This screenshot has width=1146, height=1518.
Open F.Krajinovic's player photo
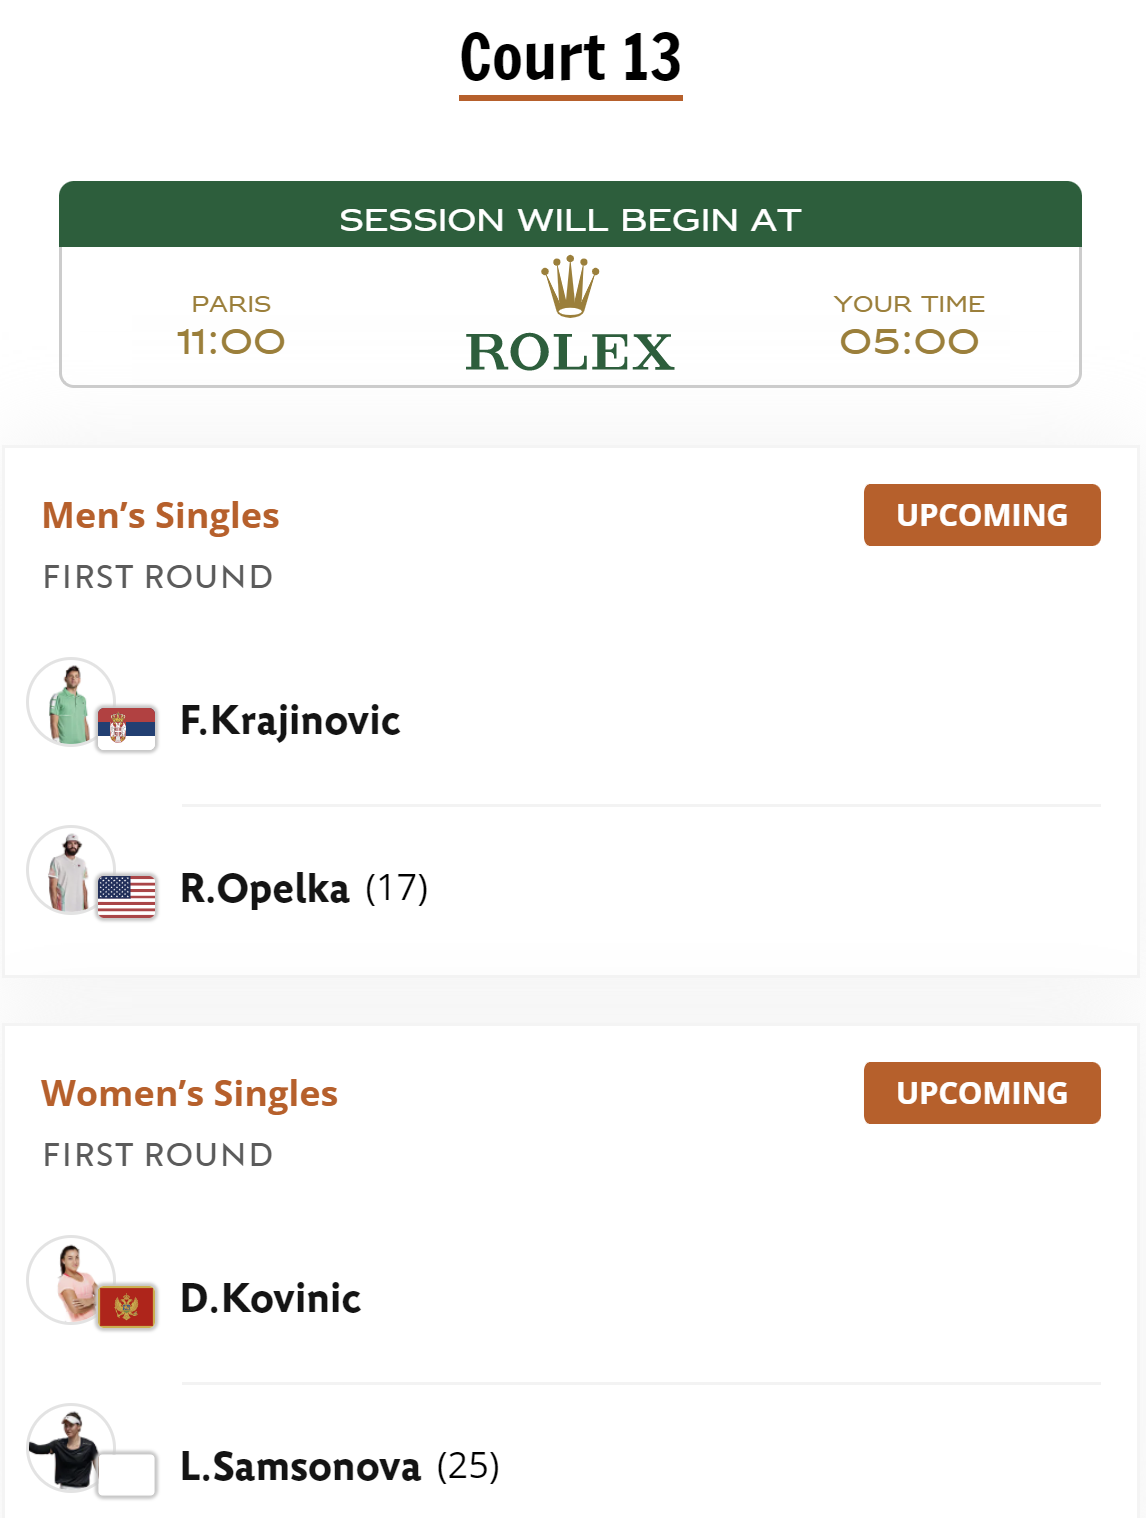(x=71, y=702)
